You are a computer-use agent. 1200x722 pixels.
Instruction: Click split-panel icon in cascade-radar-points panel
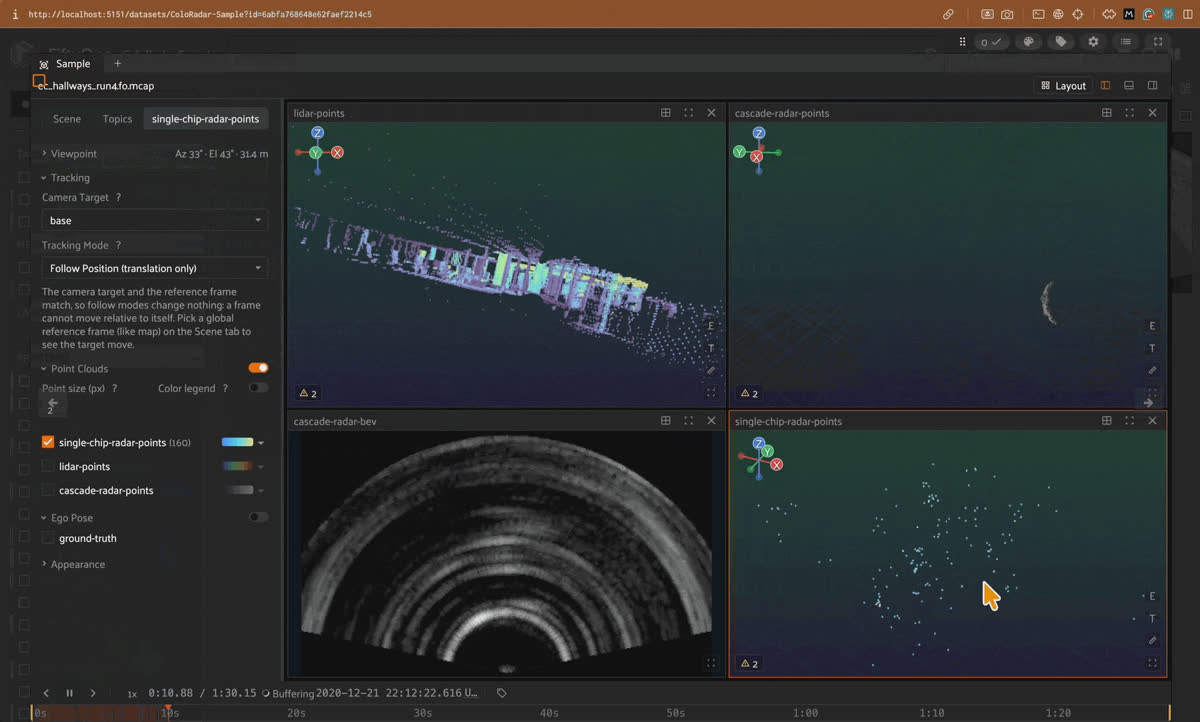click(x=1107, y=113)
